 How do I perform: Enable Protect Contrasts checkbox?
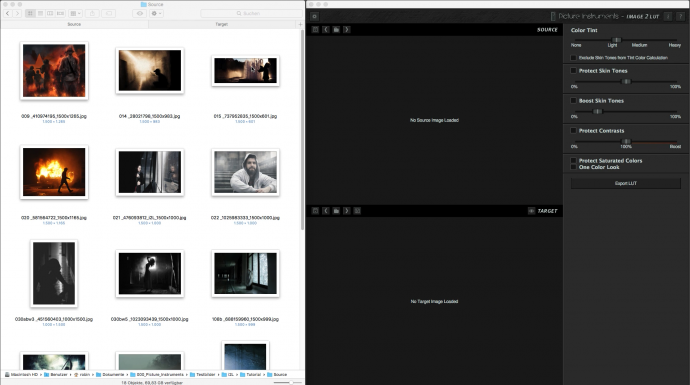573,130
